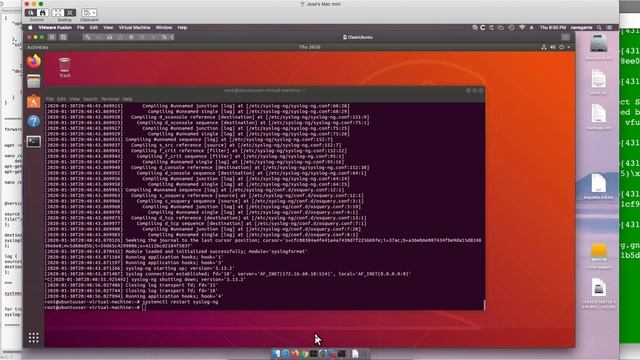Open Firefox from the Ubuntu dock
Screen dimensions: 640x360
coord(34,61)
